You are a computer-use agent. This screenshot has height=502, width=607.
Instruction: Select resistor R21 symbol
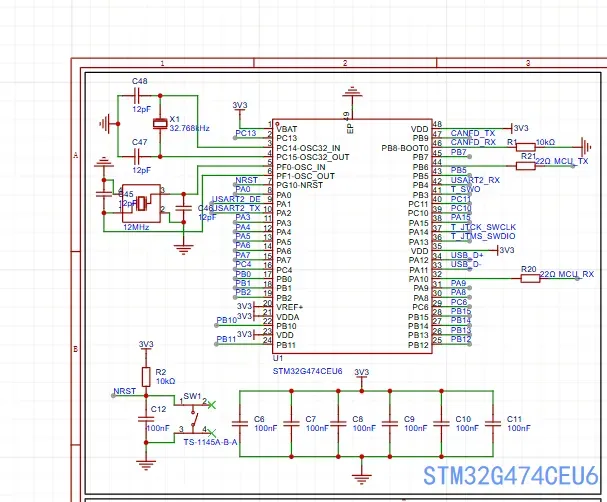pyautogui.click(x=526, y=166)
